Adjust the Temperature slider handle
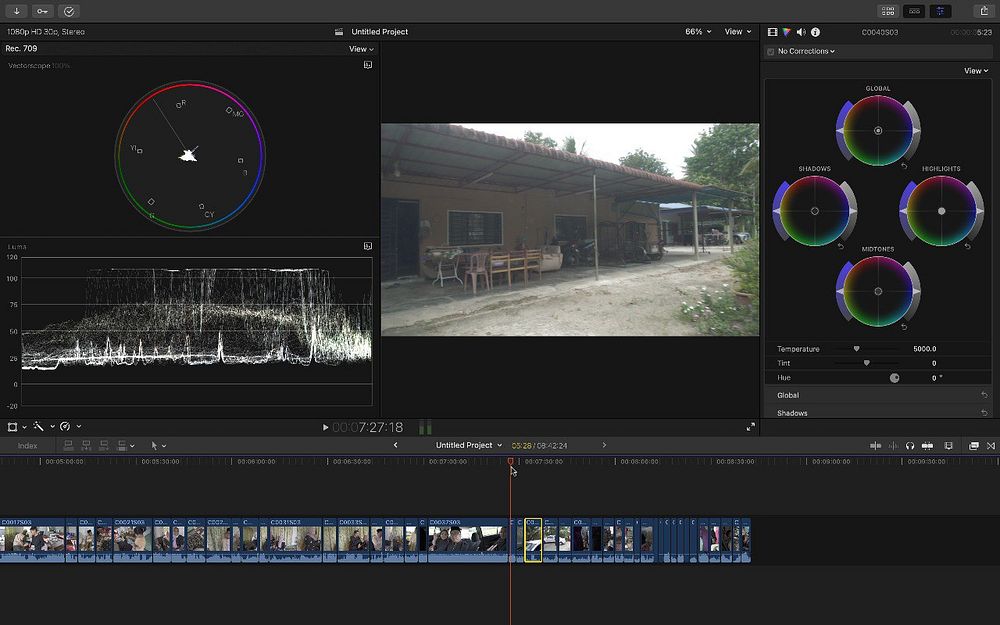1000x625 pixels. (x=856, y=349)
